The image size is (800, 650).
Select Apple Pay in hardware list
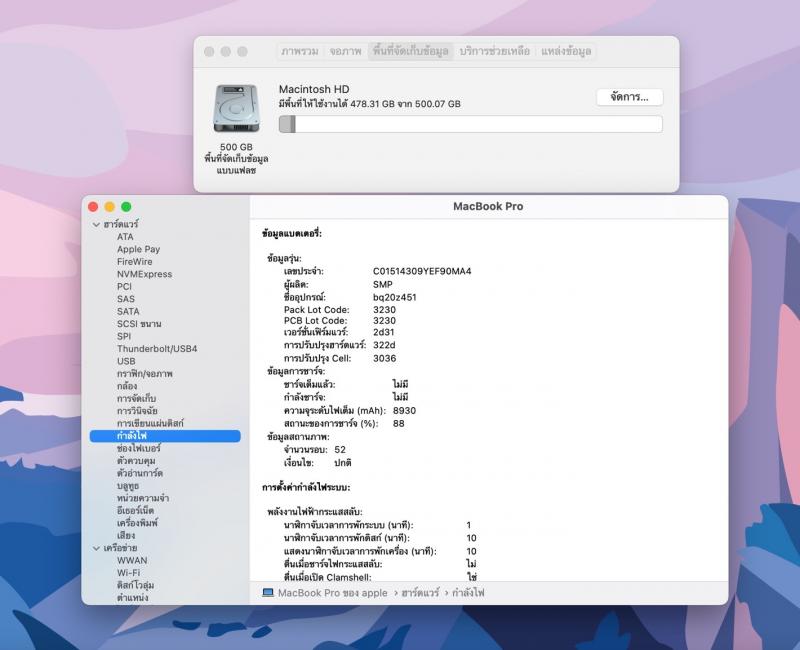[x=138, y=249]
